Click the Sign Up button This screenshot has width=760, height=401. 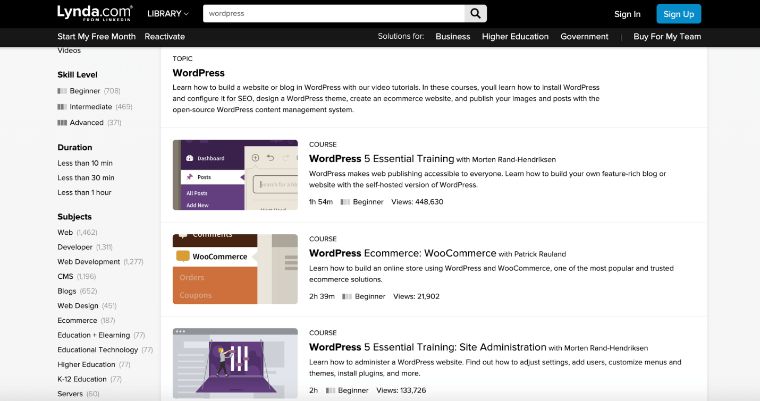click(678, 14)
